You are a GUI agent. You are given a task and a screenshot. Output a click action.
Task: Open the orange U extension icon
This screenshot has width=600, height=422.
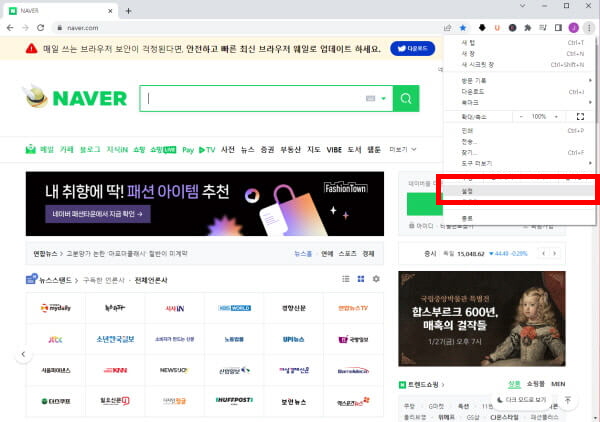click(497, 28)
